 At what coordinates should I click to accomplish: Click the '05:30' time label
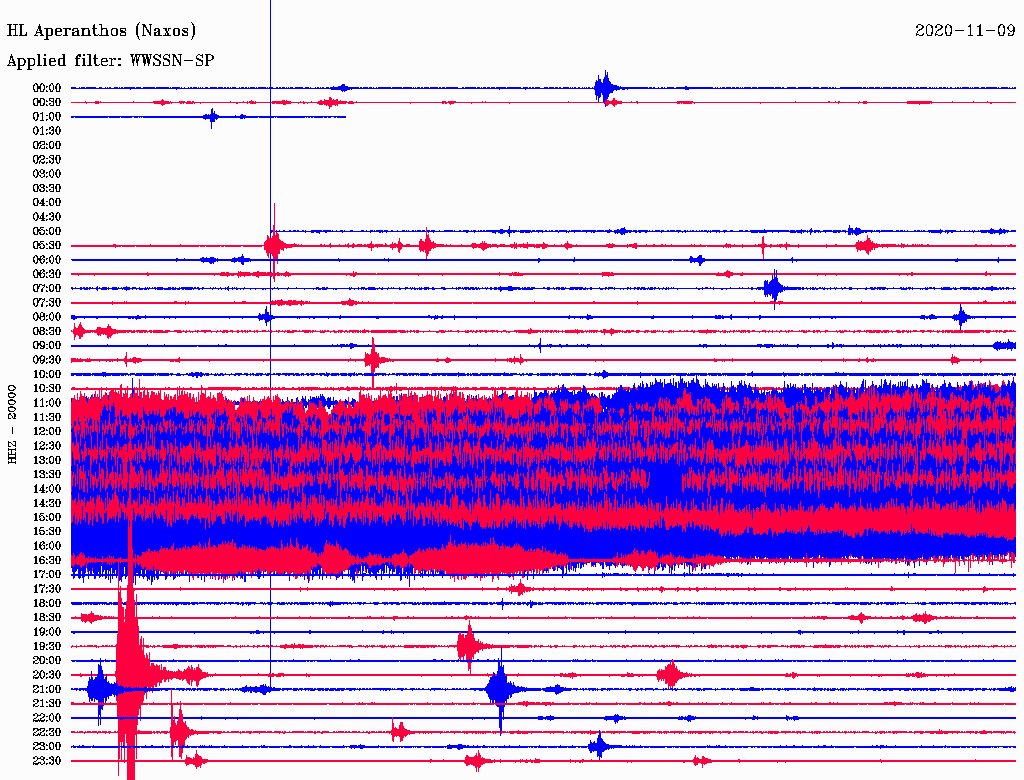(x=47, y=246)
